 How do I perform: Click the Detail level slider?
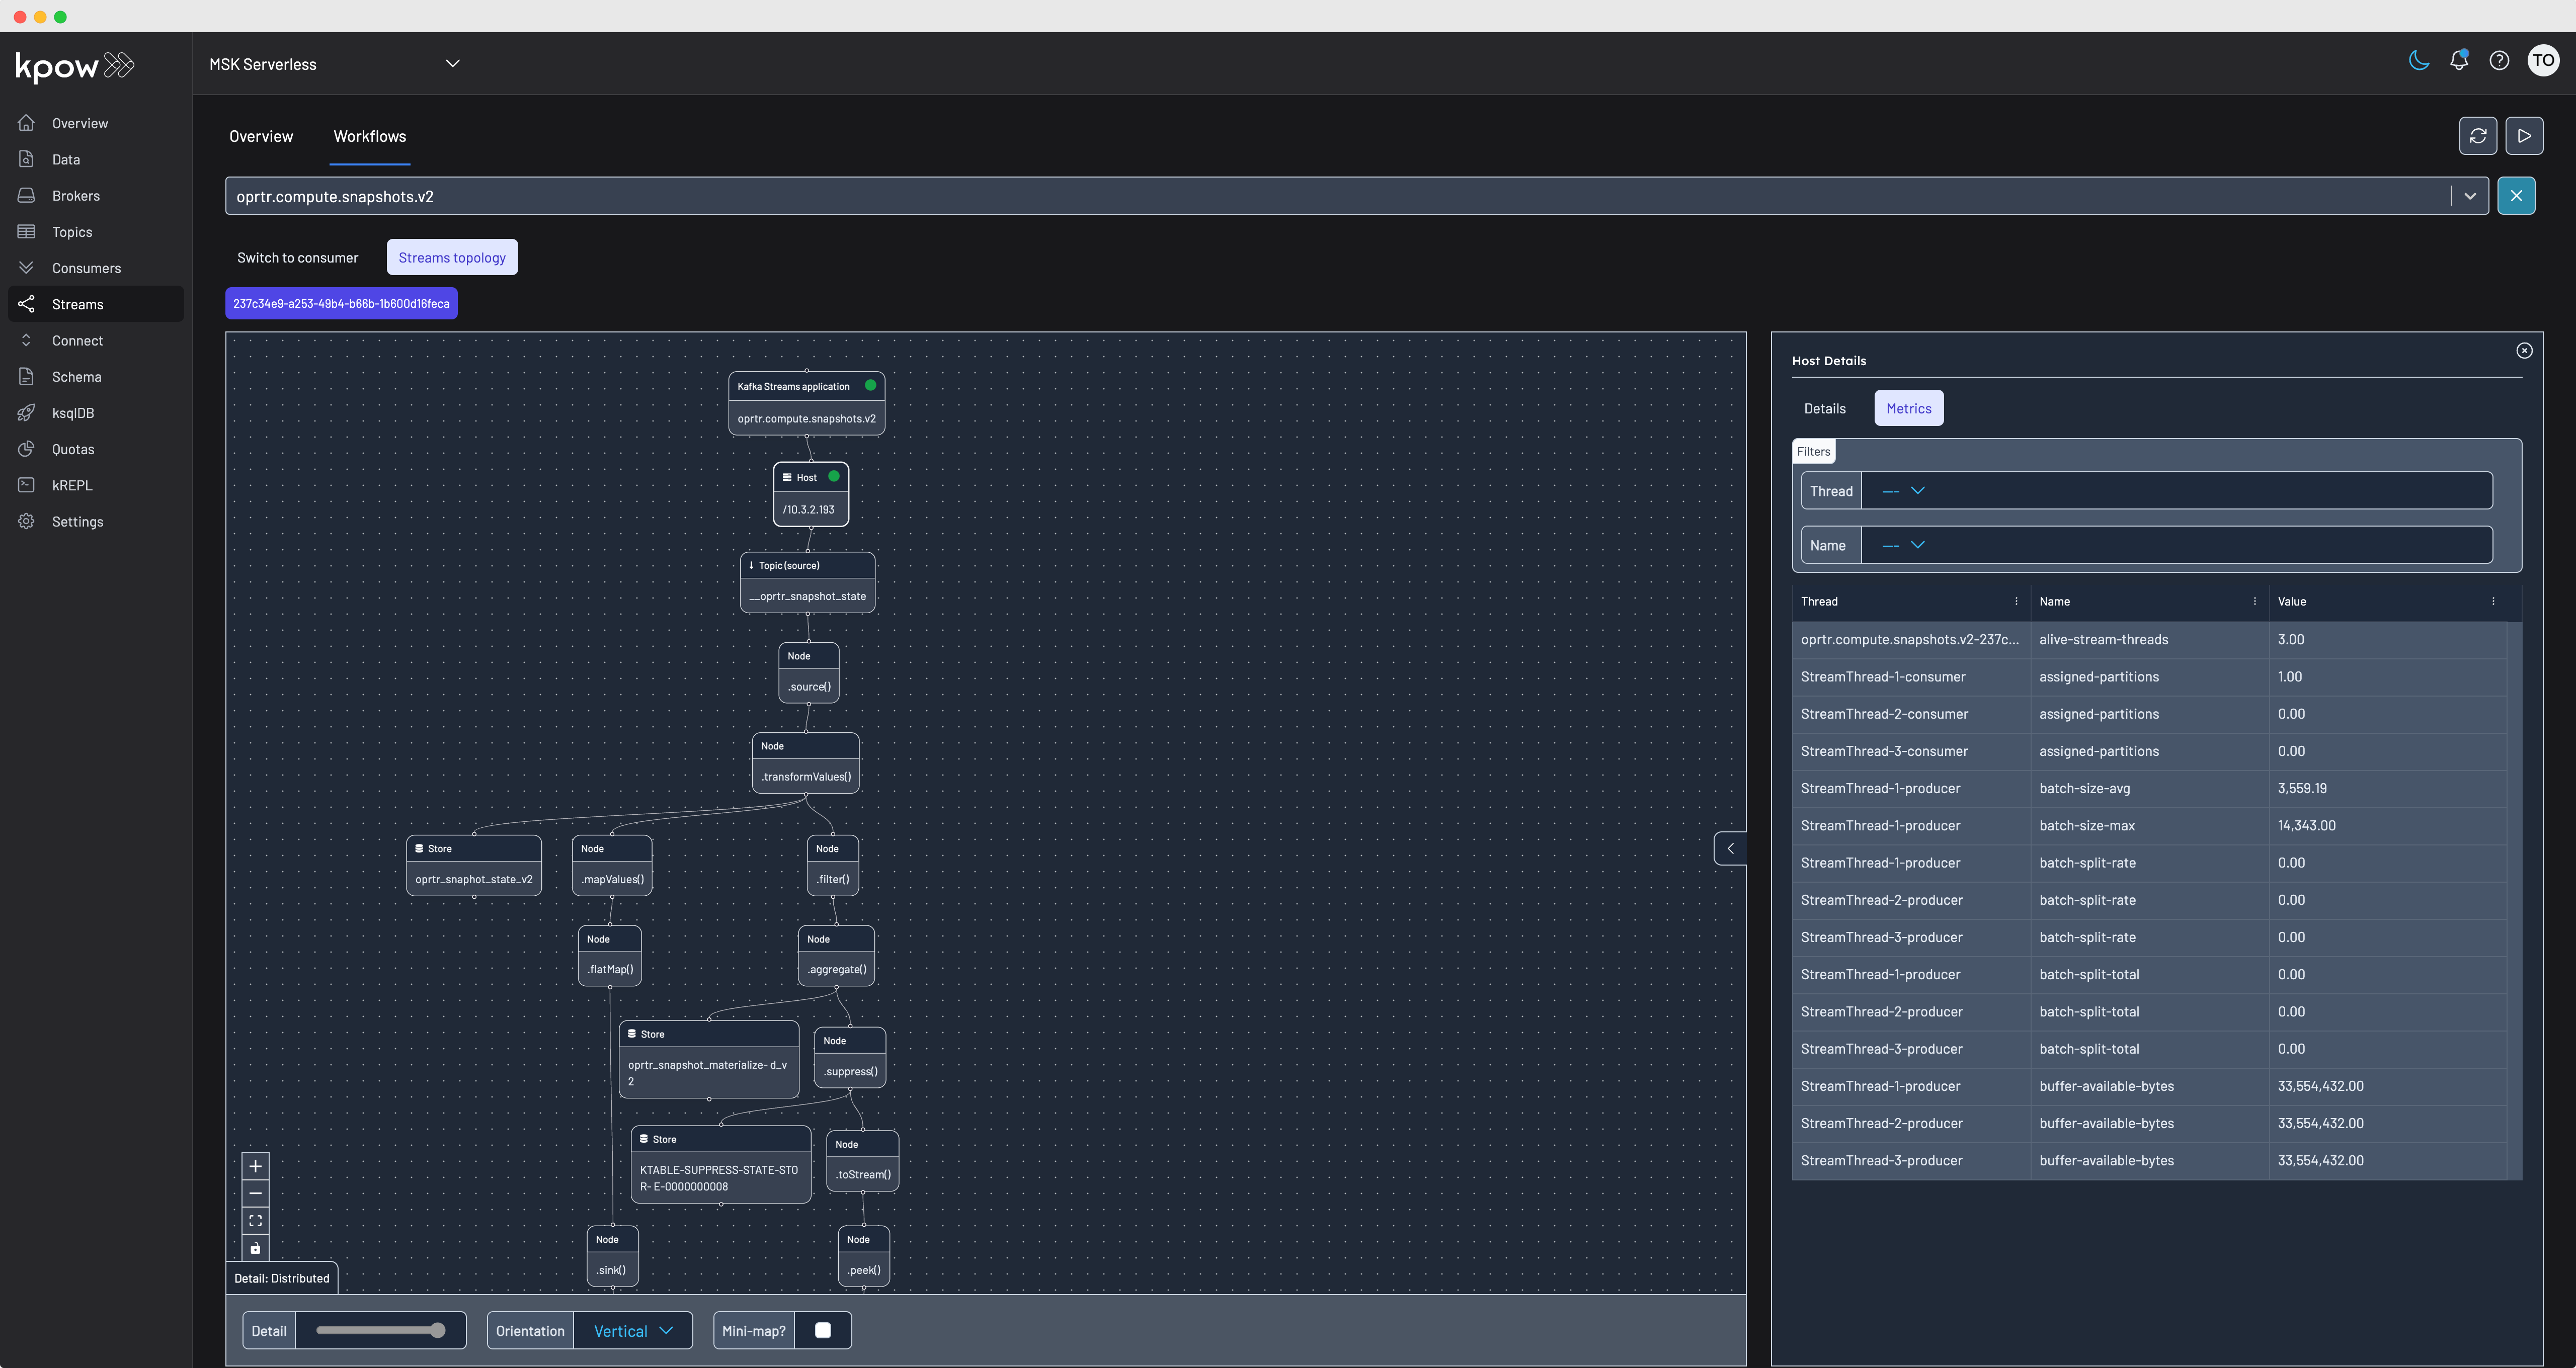point(380,1330)
